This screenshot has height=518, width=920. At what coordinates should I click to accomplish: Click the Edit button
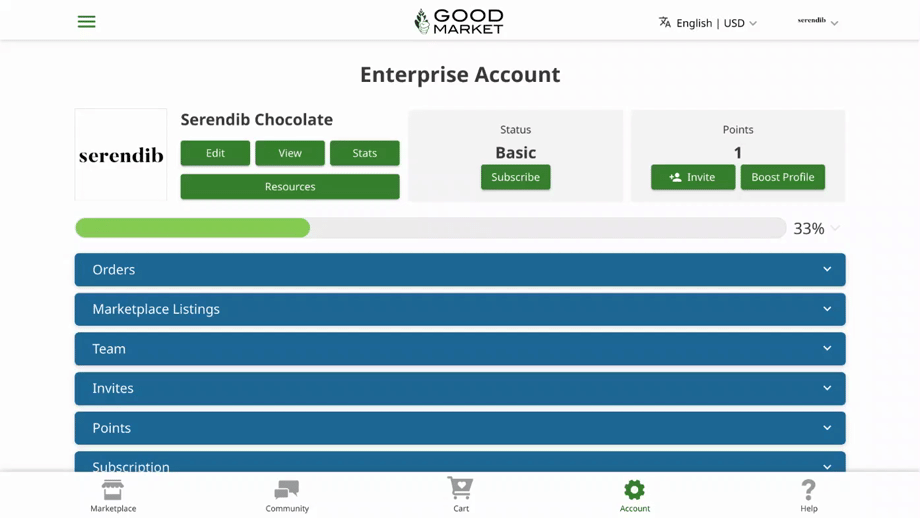click(215, 153)
